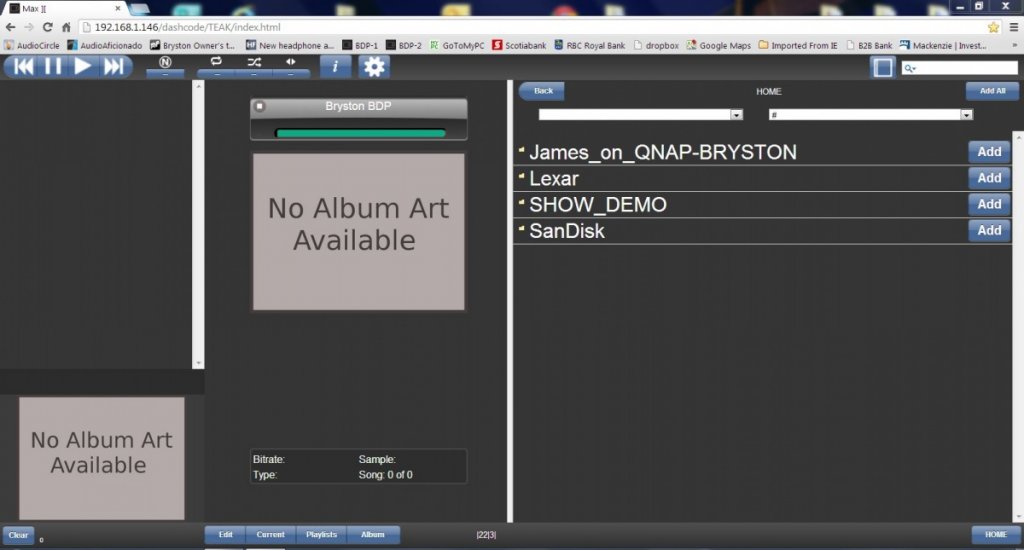
Task: Switch to the Playlists tab
Action: (321, 535)
